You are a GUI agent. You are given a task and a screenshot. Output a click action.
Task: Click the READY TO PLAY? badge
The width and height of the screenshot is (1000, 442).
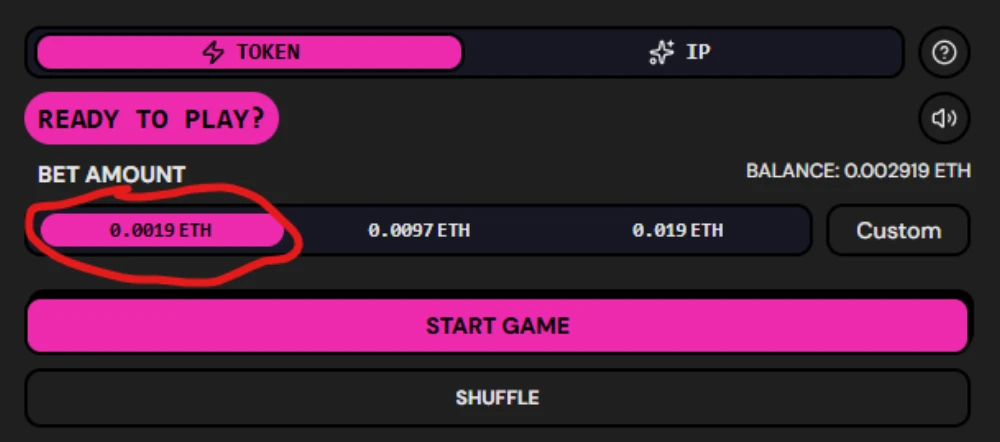[151, 119]
